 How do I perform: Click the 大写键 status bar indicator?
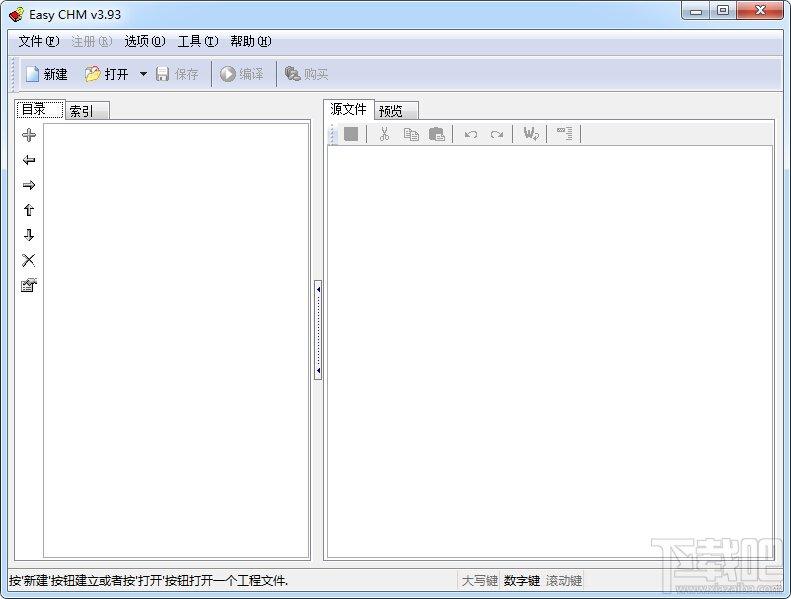(x=479, y=581)
